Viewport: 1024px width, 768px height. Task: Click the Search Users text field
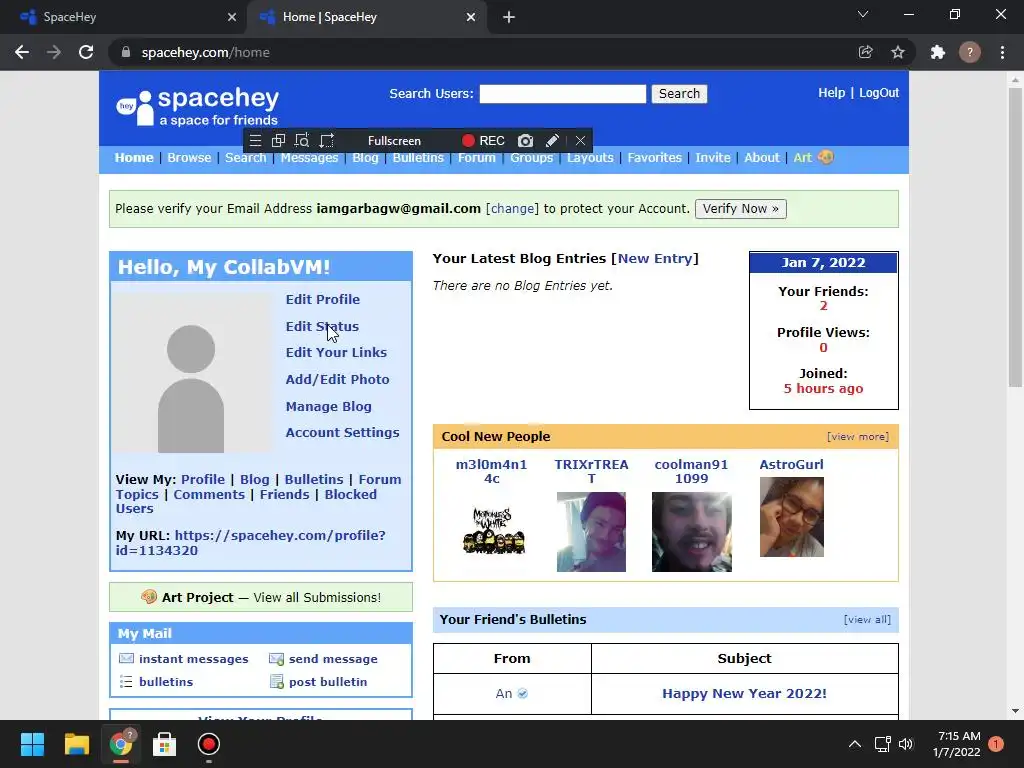click(x=562, y=93)
